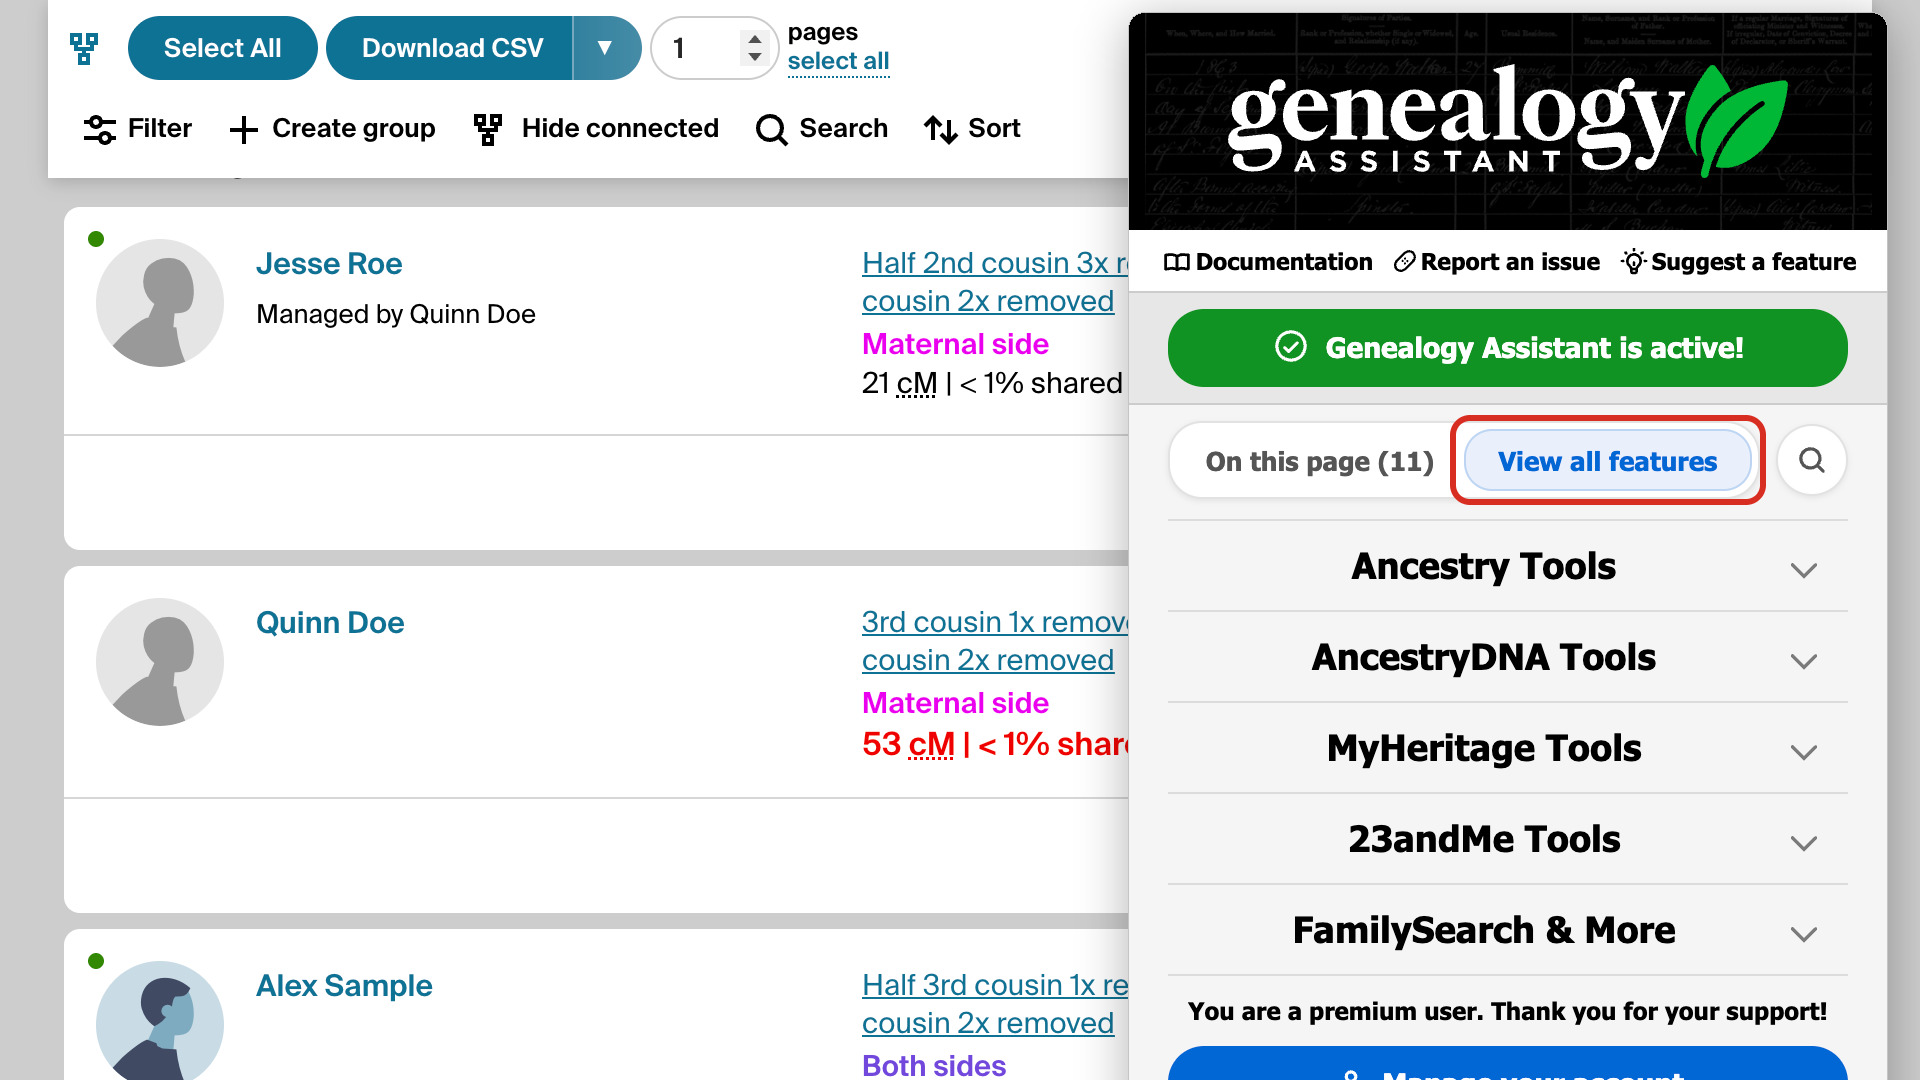Click Both sides label for Alex Sample
Screen dimensions: 1920x1080
click(x=934, y=1065)
